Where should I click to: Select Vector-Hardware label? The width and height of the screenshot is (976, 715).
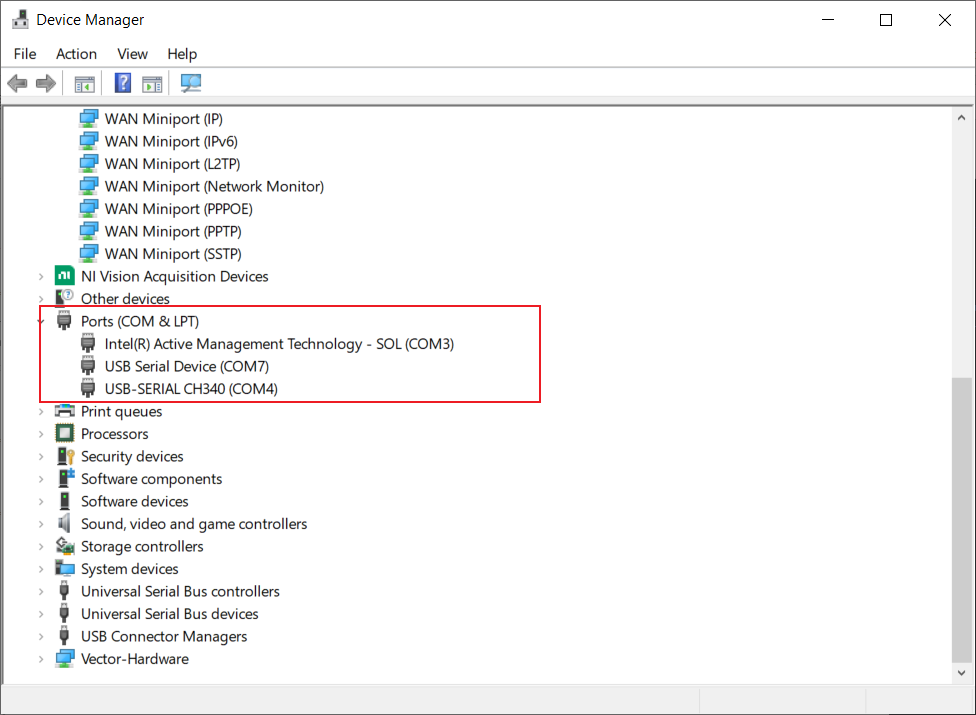coord(134,658)
